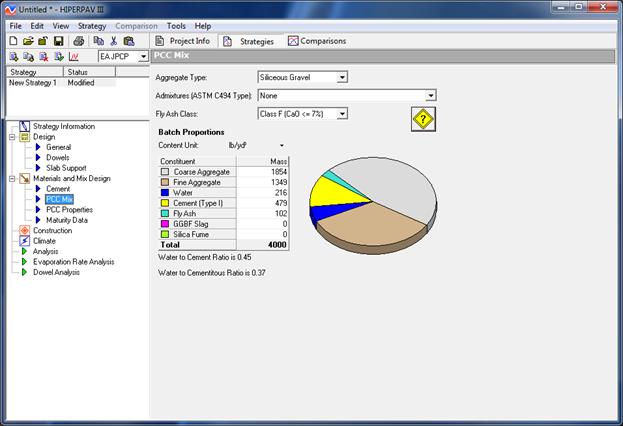623x426 pixels.
Task: Click the Coarse Aggregate mass cell 1854
Action: (x=263, y=172)
